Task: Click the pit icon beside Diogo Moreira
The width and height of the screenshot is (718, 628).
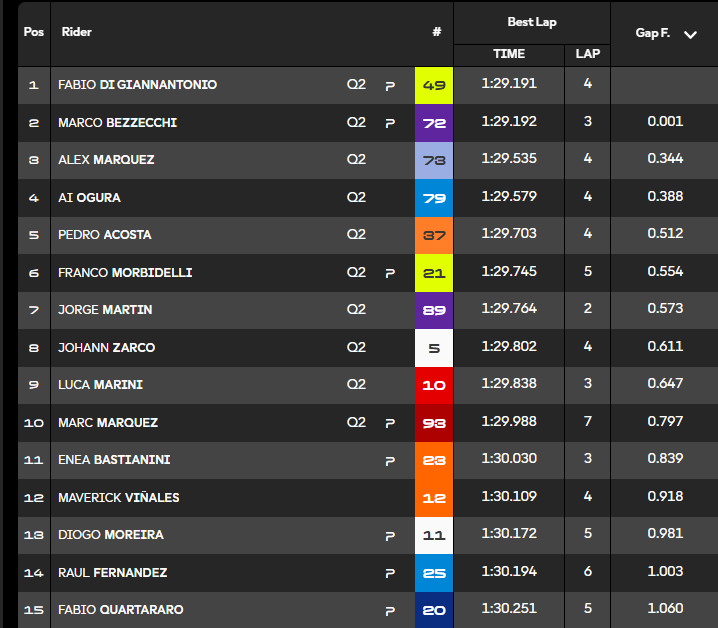Action: [x=390, y=536]
